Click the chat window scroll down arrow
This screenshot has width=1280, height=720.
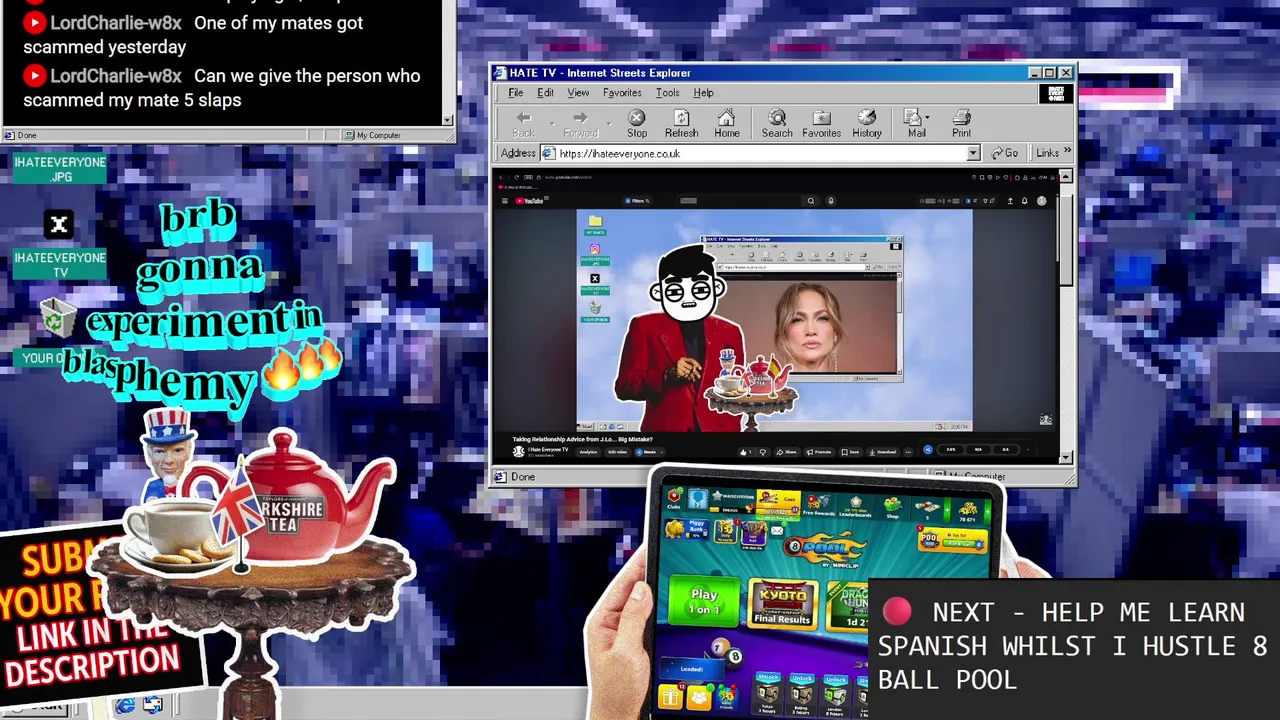pos(448,120)
